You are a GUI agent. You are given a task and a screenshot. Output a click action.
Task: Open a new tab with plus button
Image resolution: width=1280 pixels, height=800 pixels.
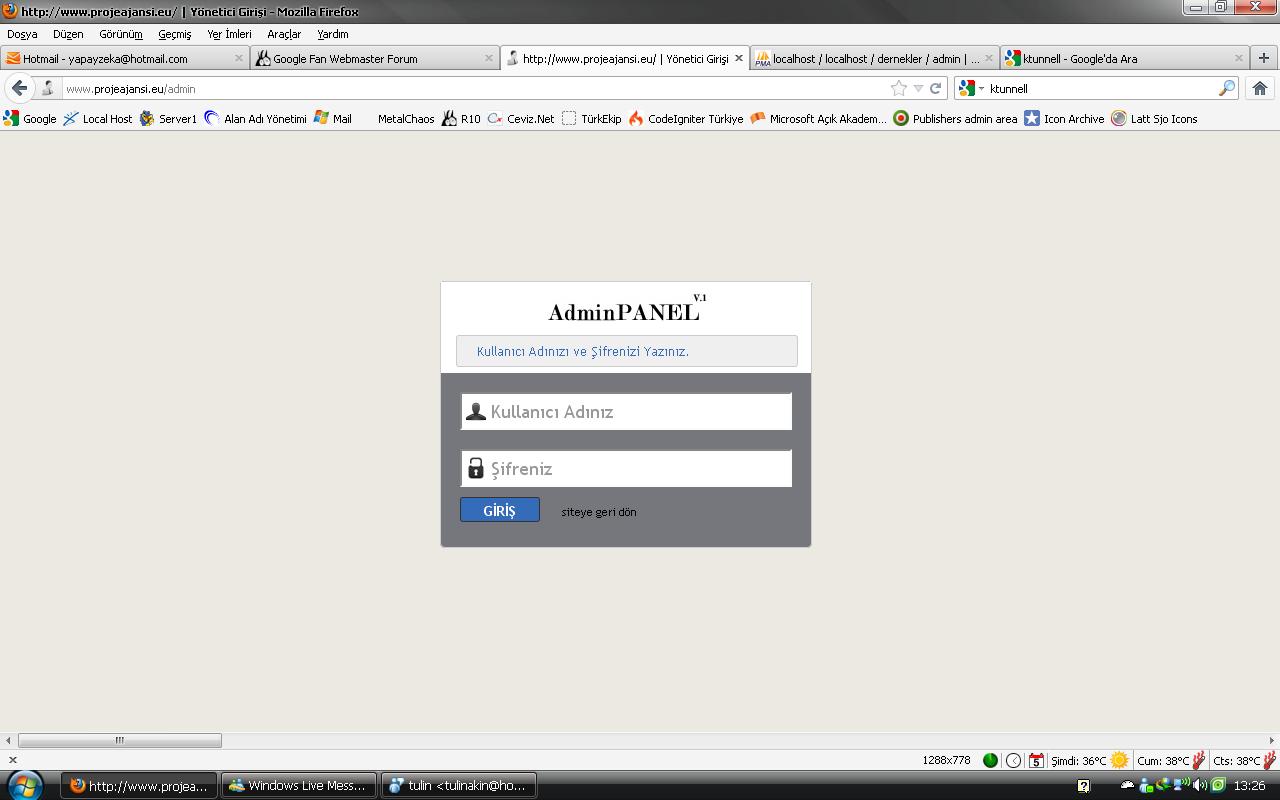click(x=1263, y=58)
